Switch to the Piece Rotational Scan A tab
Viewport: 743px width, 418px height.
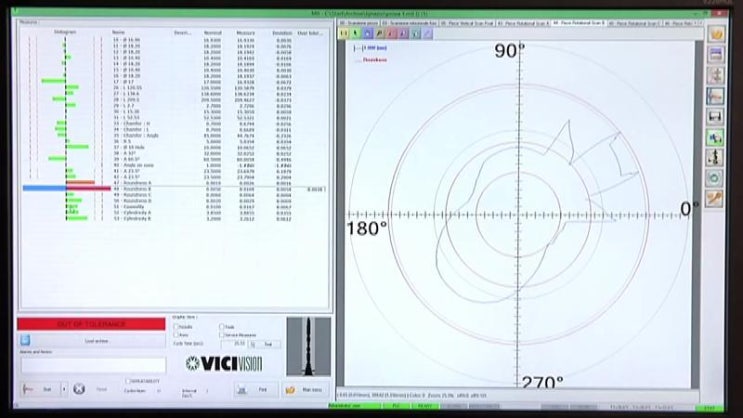(x=523, y=23)
